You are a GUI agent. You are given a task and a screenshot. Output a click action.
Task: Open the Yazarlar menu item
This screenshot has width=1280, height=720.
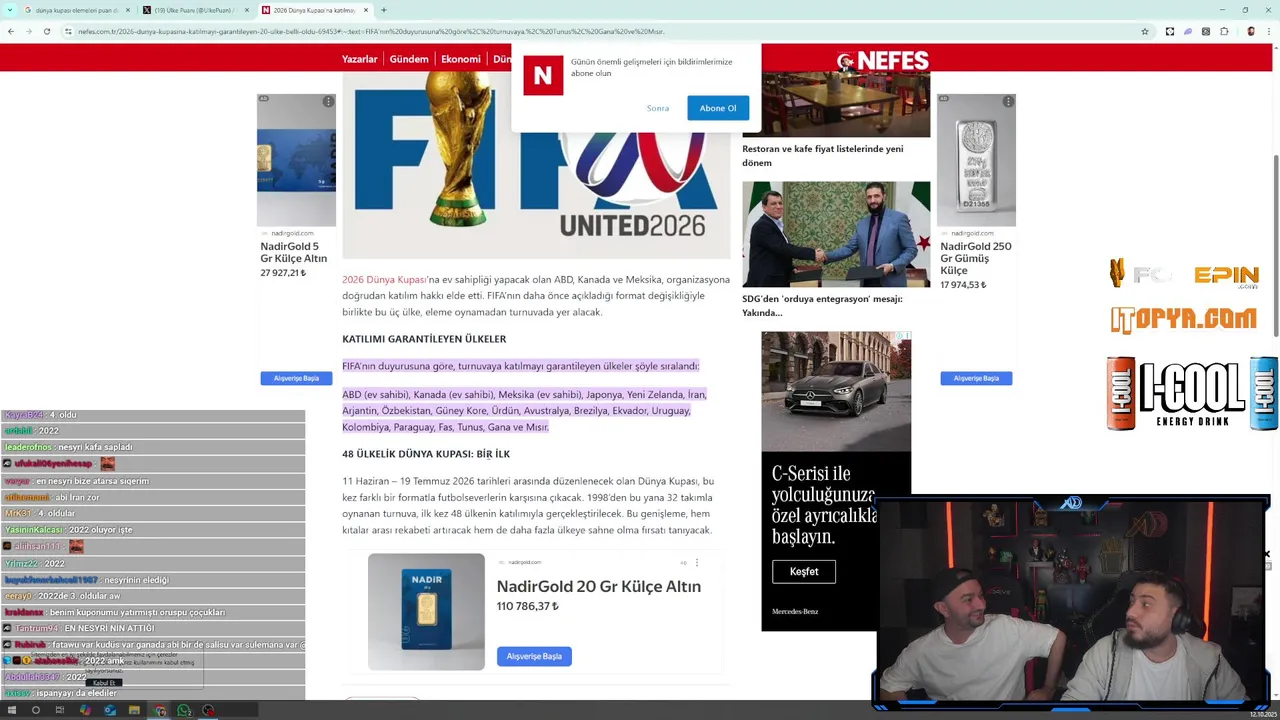coord(360,59)
